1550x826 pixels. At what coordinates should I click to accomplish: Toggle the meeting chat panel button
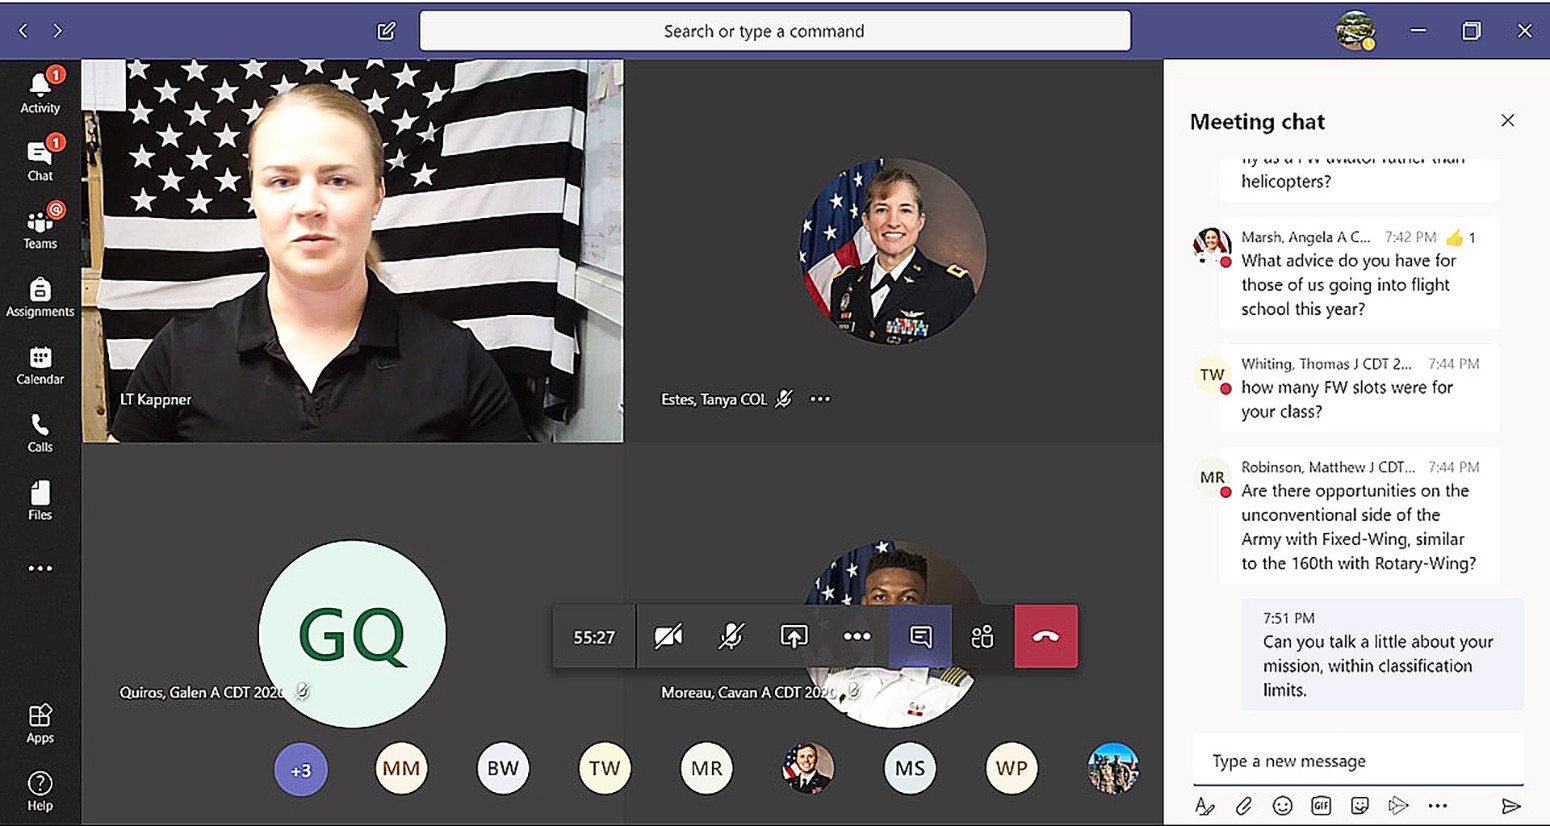tap(920, 636)
